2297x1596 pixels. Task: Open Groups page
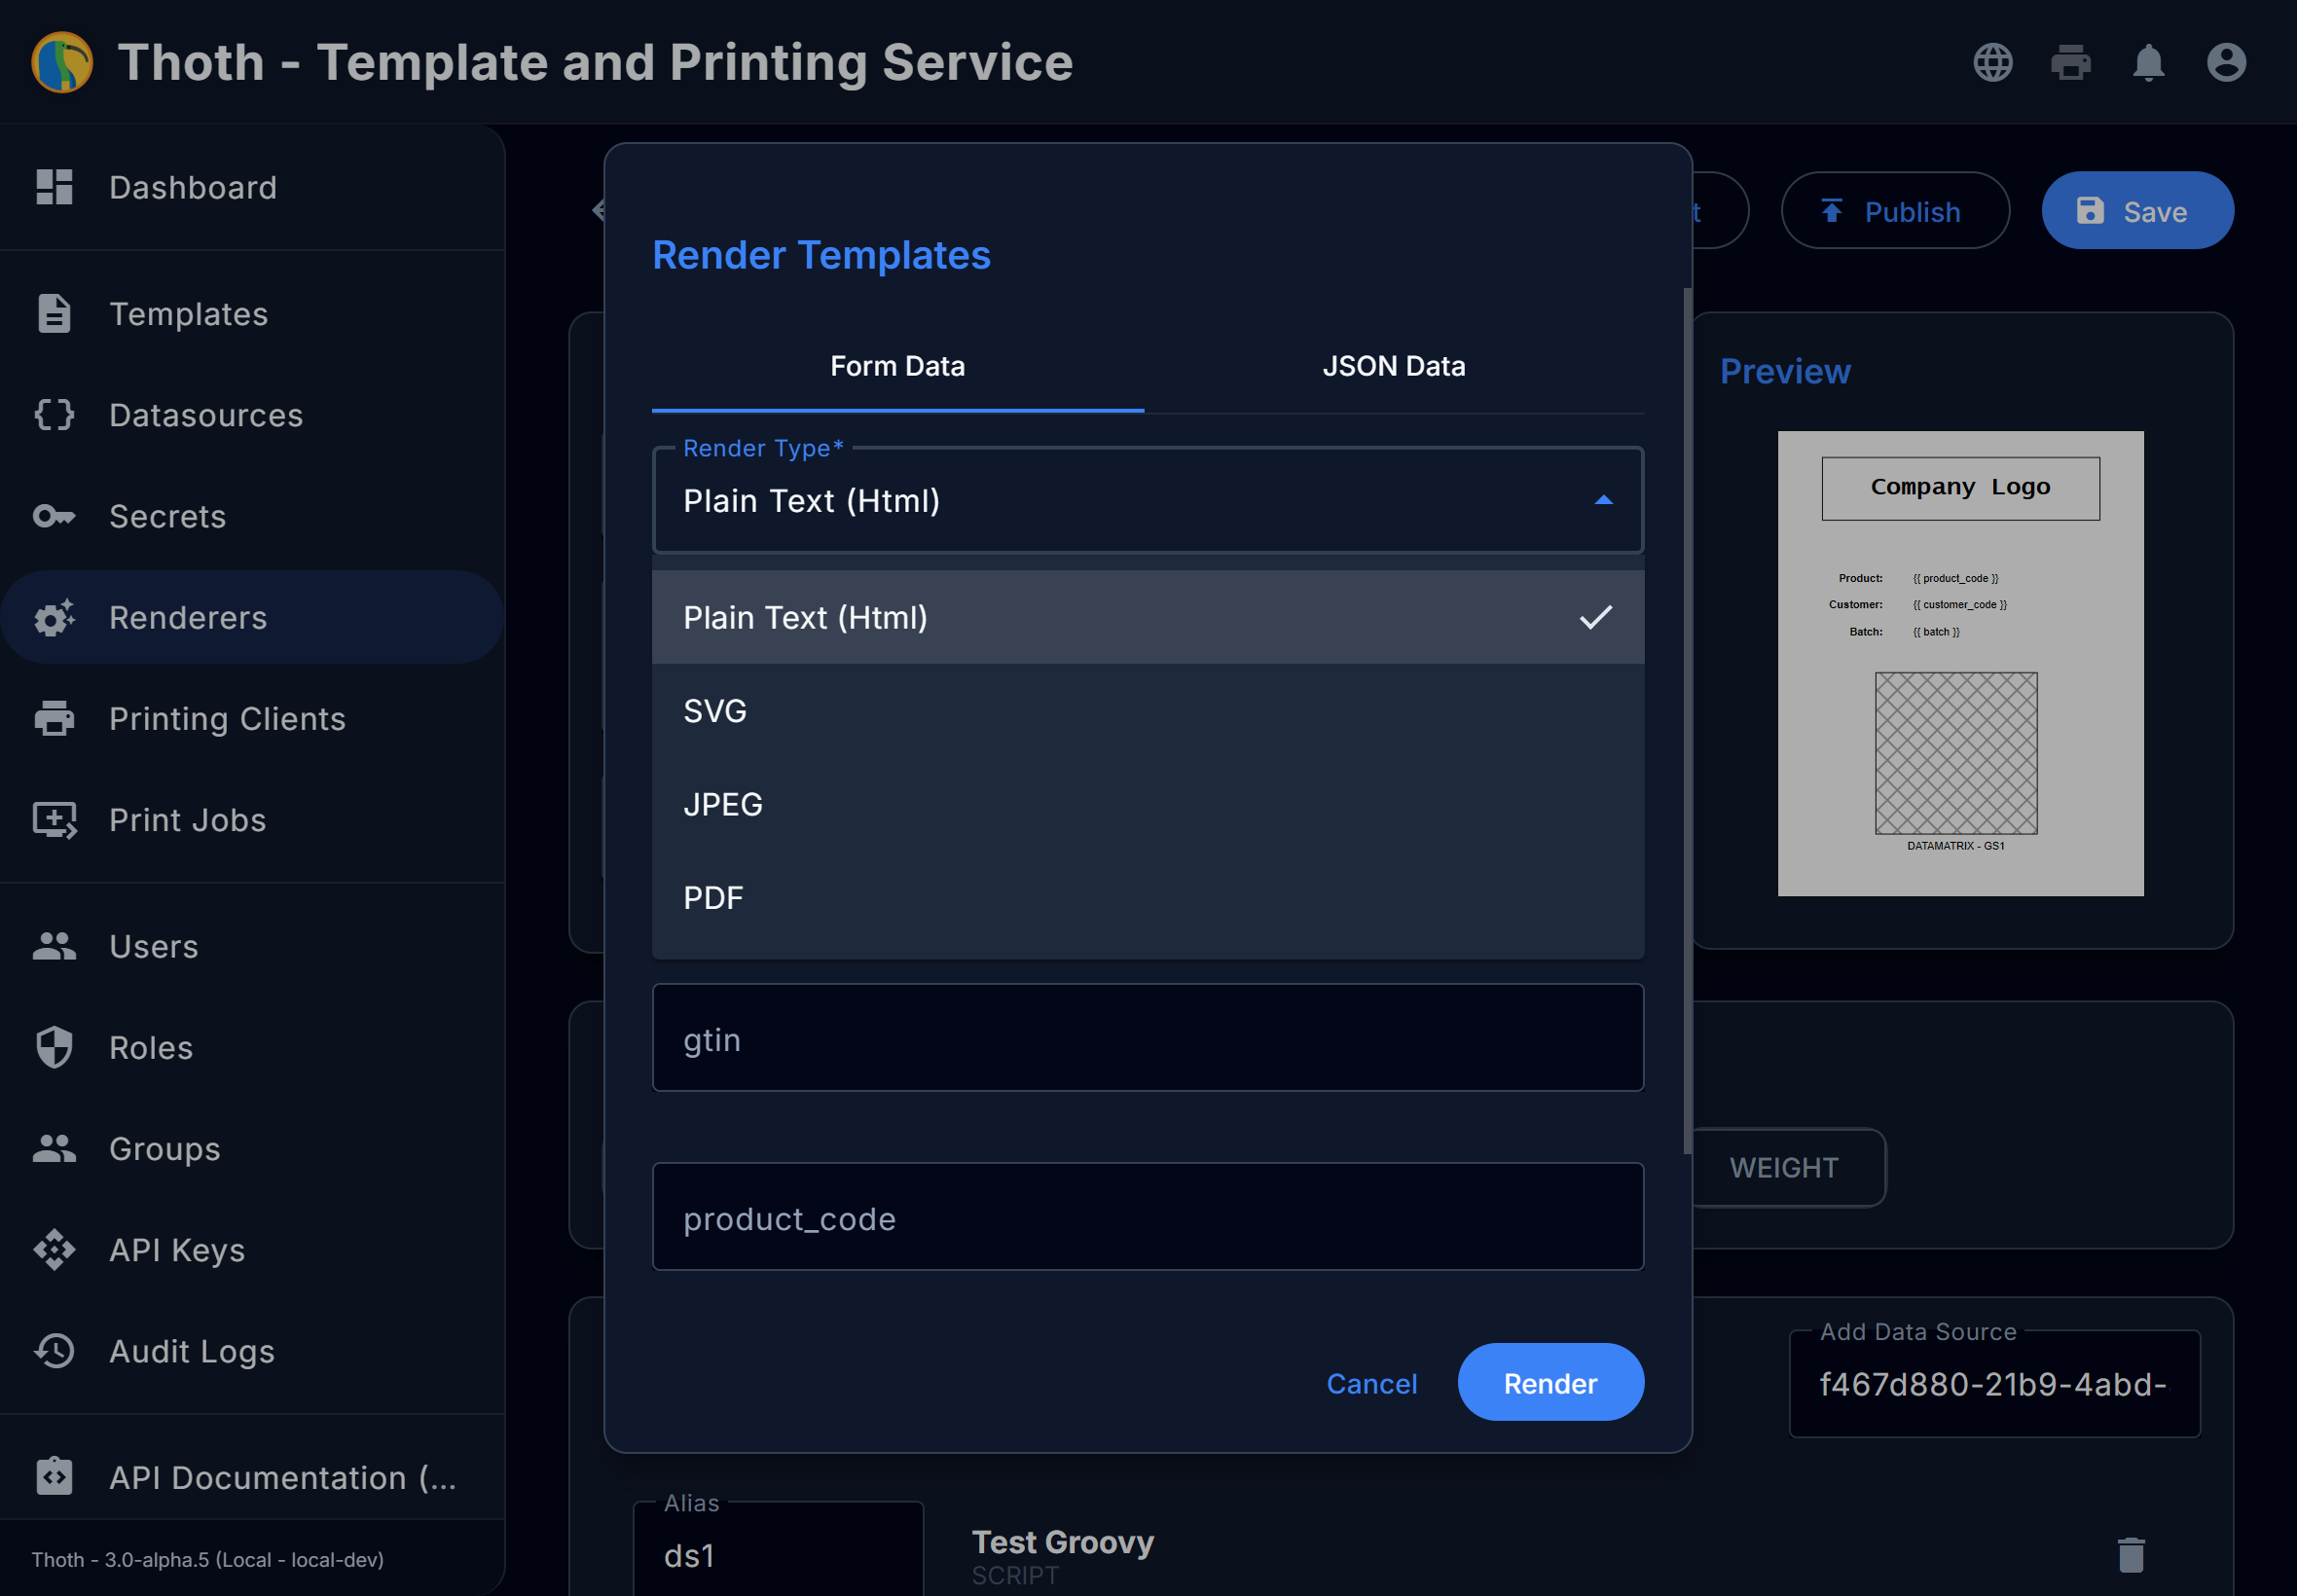[252, 1148]
